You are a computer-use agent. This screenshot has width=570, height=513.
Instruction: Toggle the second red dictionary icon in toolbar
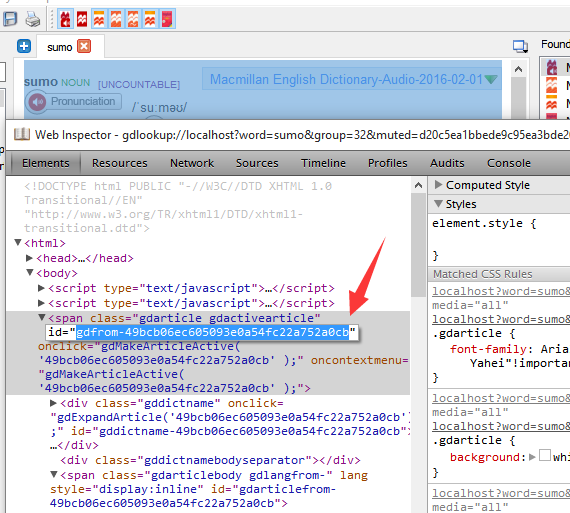(82, 19)
